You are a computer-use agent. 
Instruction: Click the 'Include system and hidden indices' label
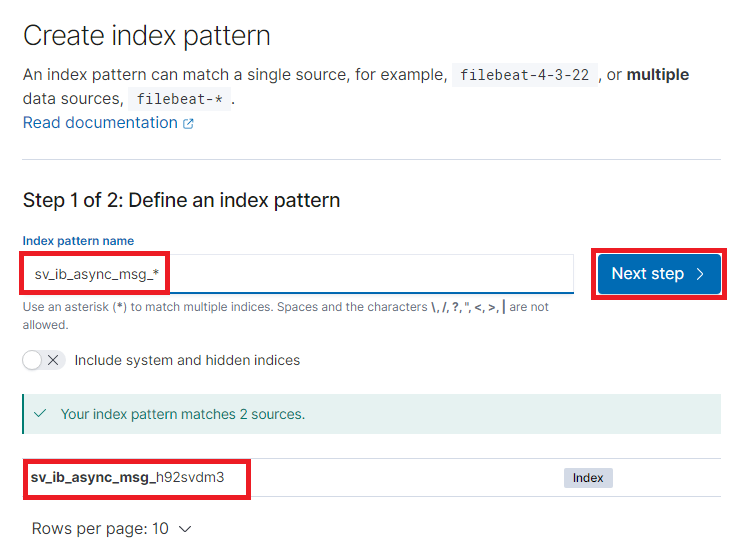[187, 360]
